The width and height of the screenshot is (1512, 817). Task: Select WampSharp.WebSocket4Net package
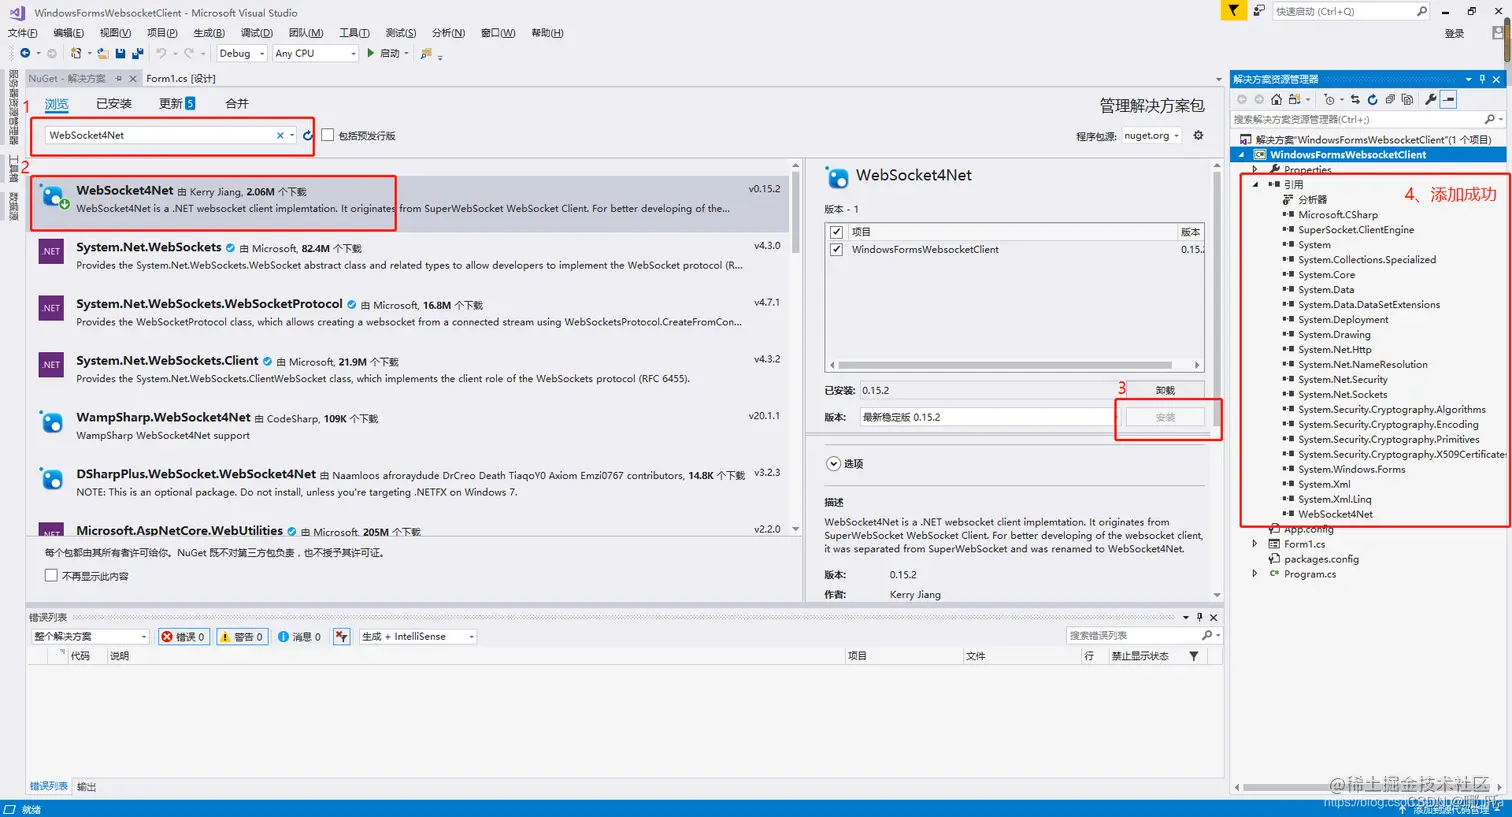(x=410, y=426)
